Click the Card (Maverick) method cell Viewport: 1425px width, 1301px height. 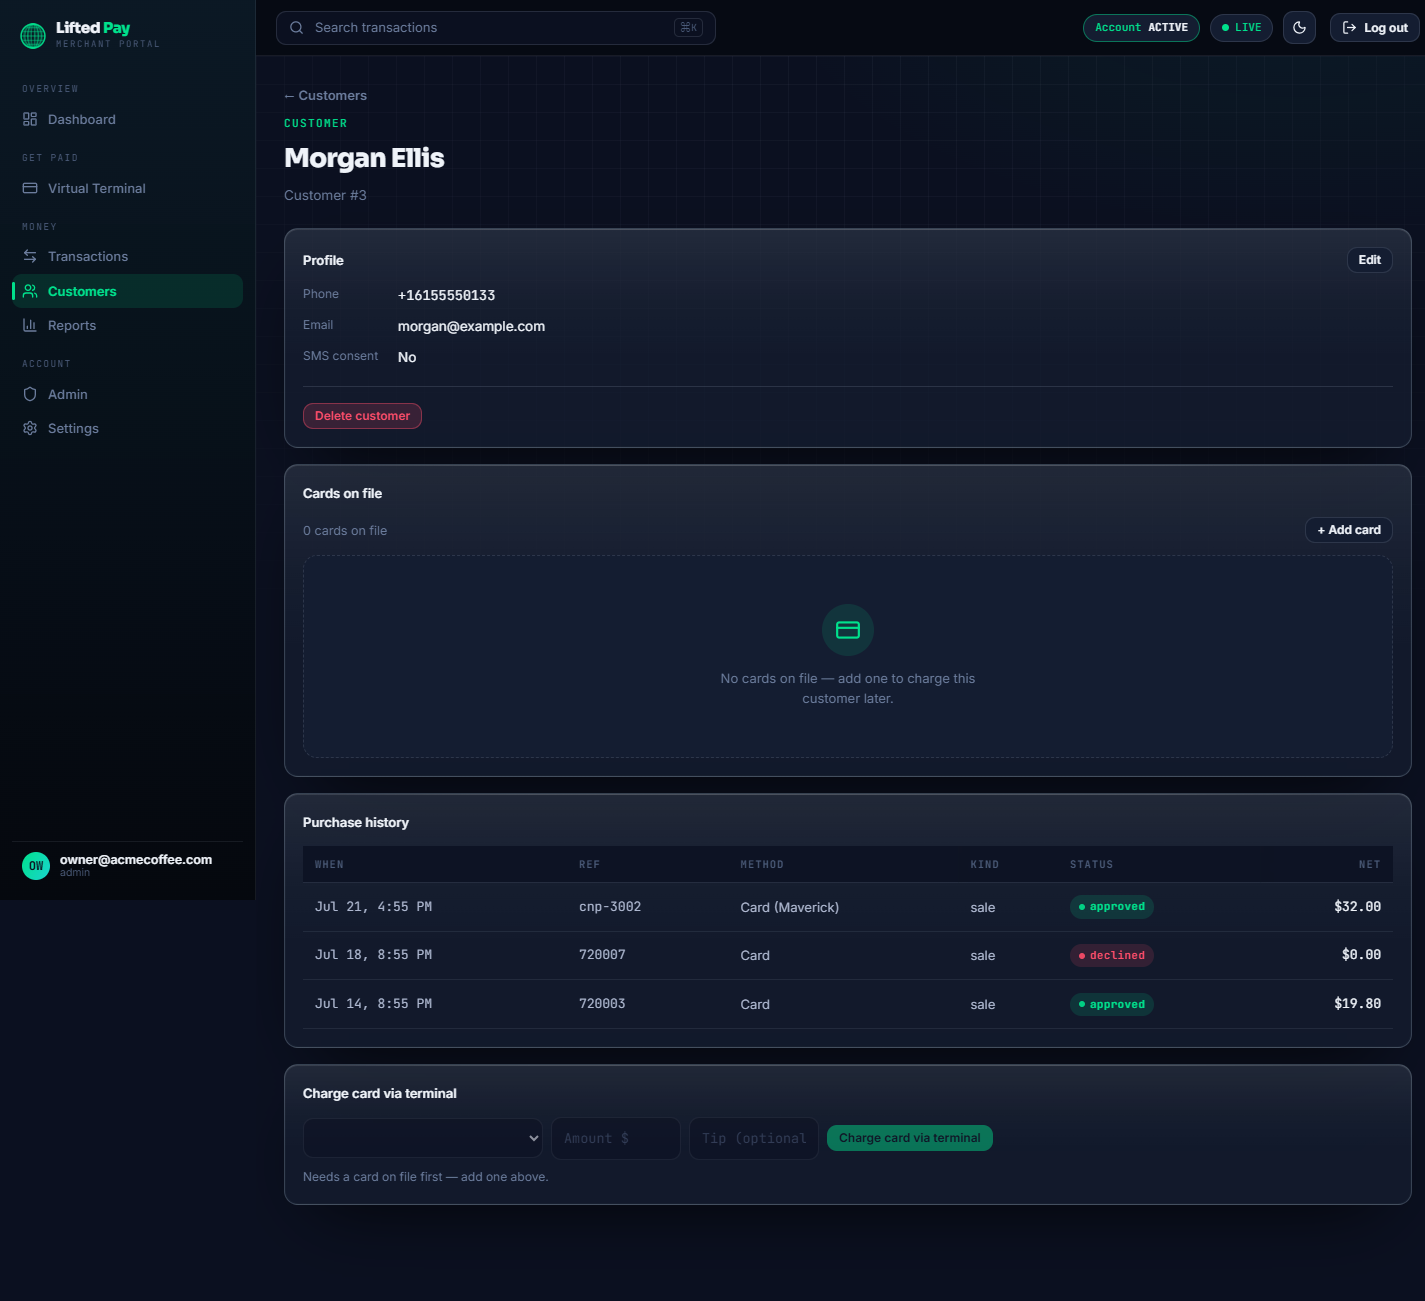point(789,908)
